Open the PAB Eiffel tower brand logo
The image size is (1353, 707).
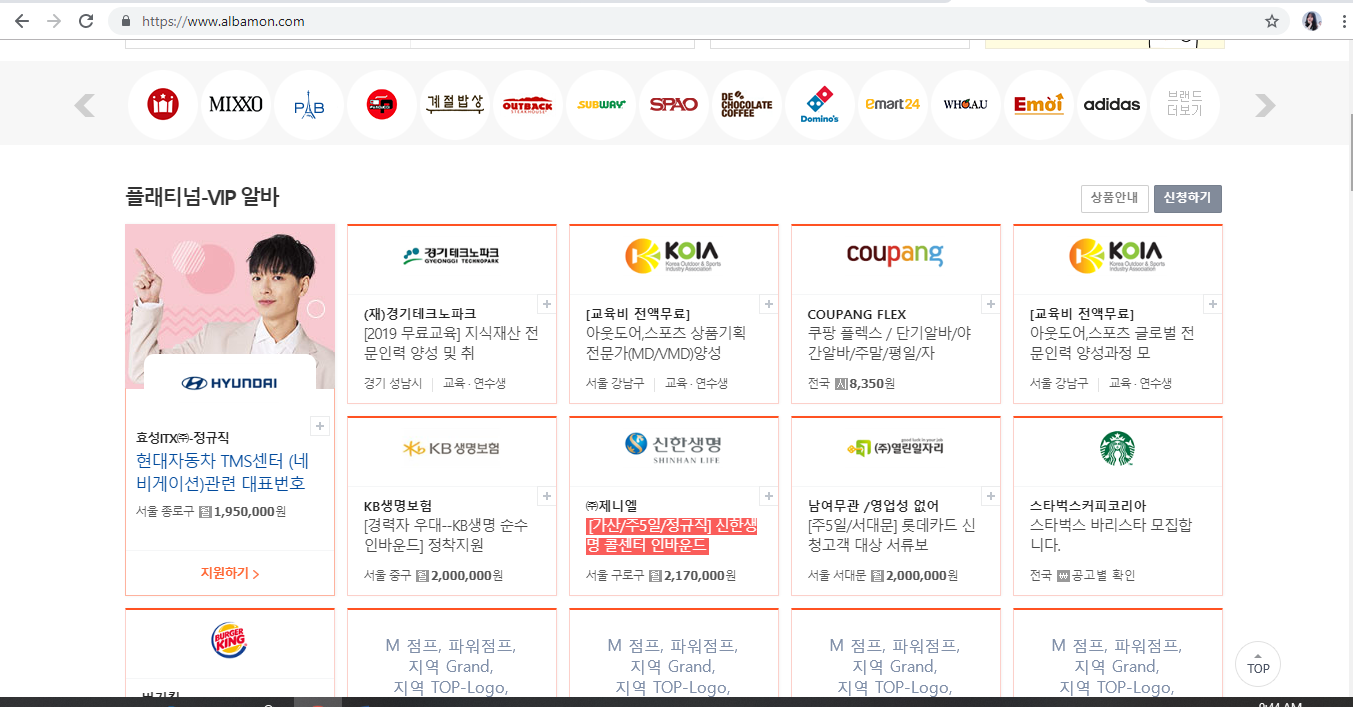(309, 105)
